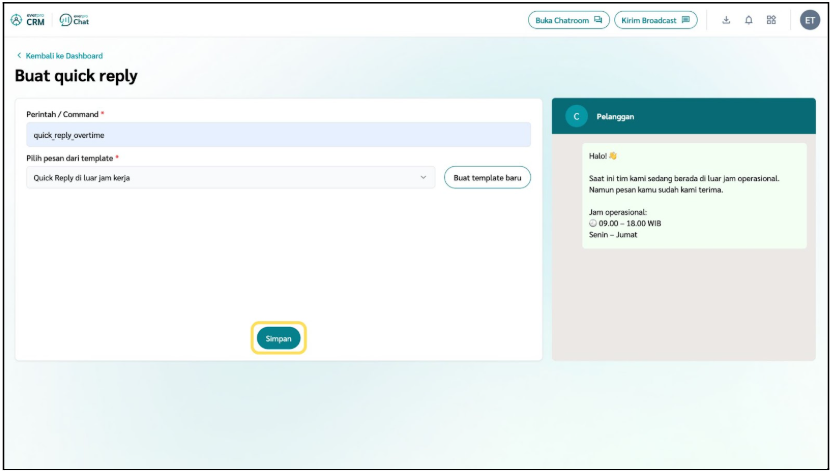Open the notifications bell
The height and width of the screenshot is (476, 835).
point(748,20)
